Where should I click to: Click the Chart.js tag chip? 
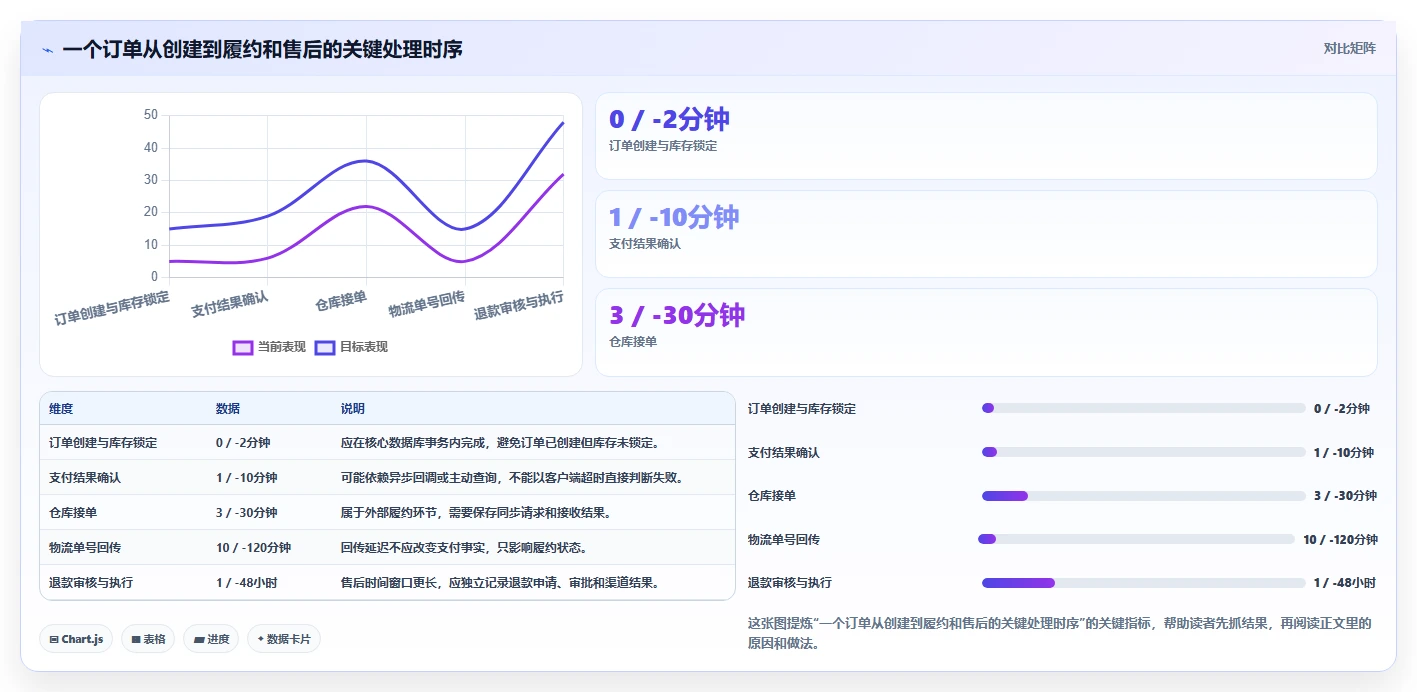click(x=76, y=639)
